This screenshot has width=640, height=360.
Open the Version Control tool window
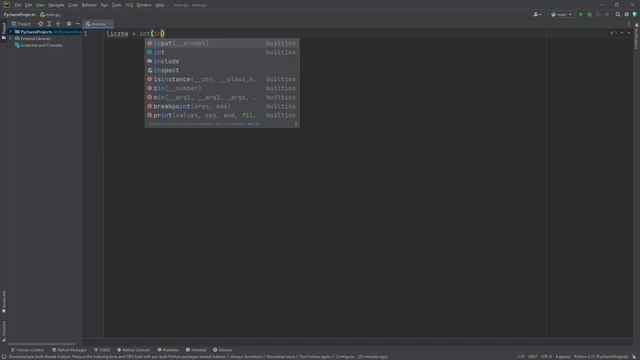click(x=27, y=350)
